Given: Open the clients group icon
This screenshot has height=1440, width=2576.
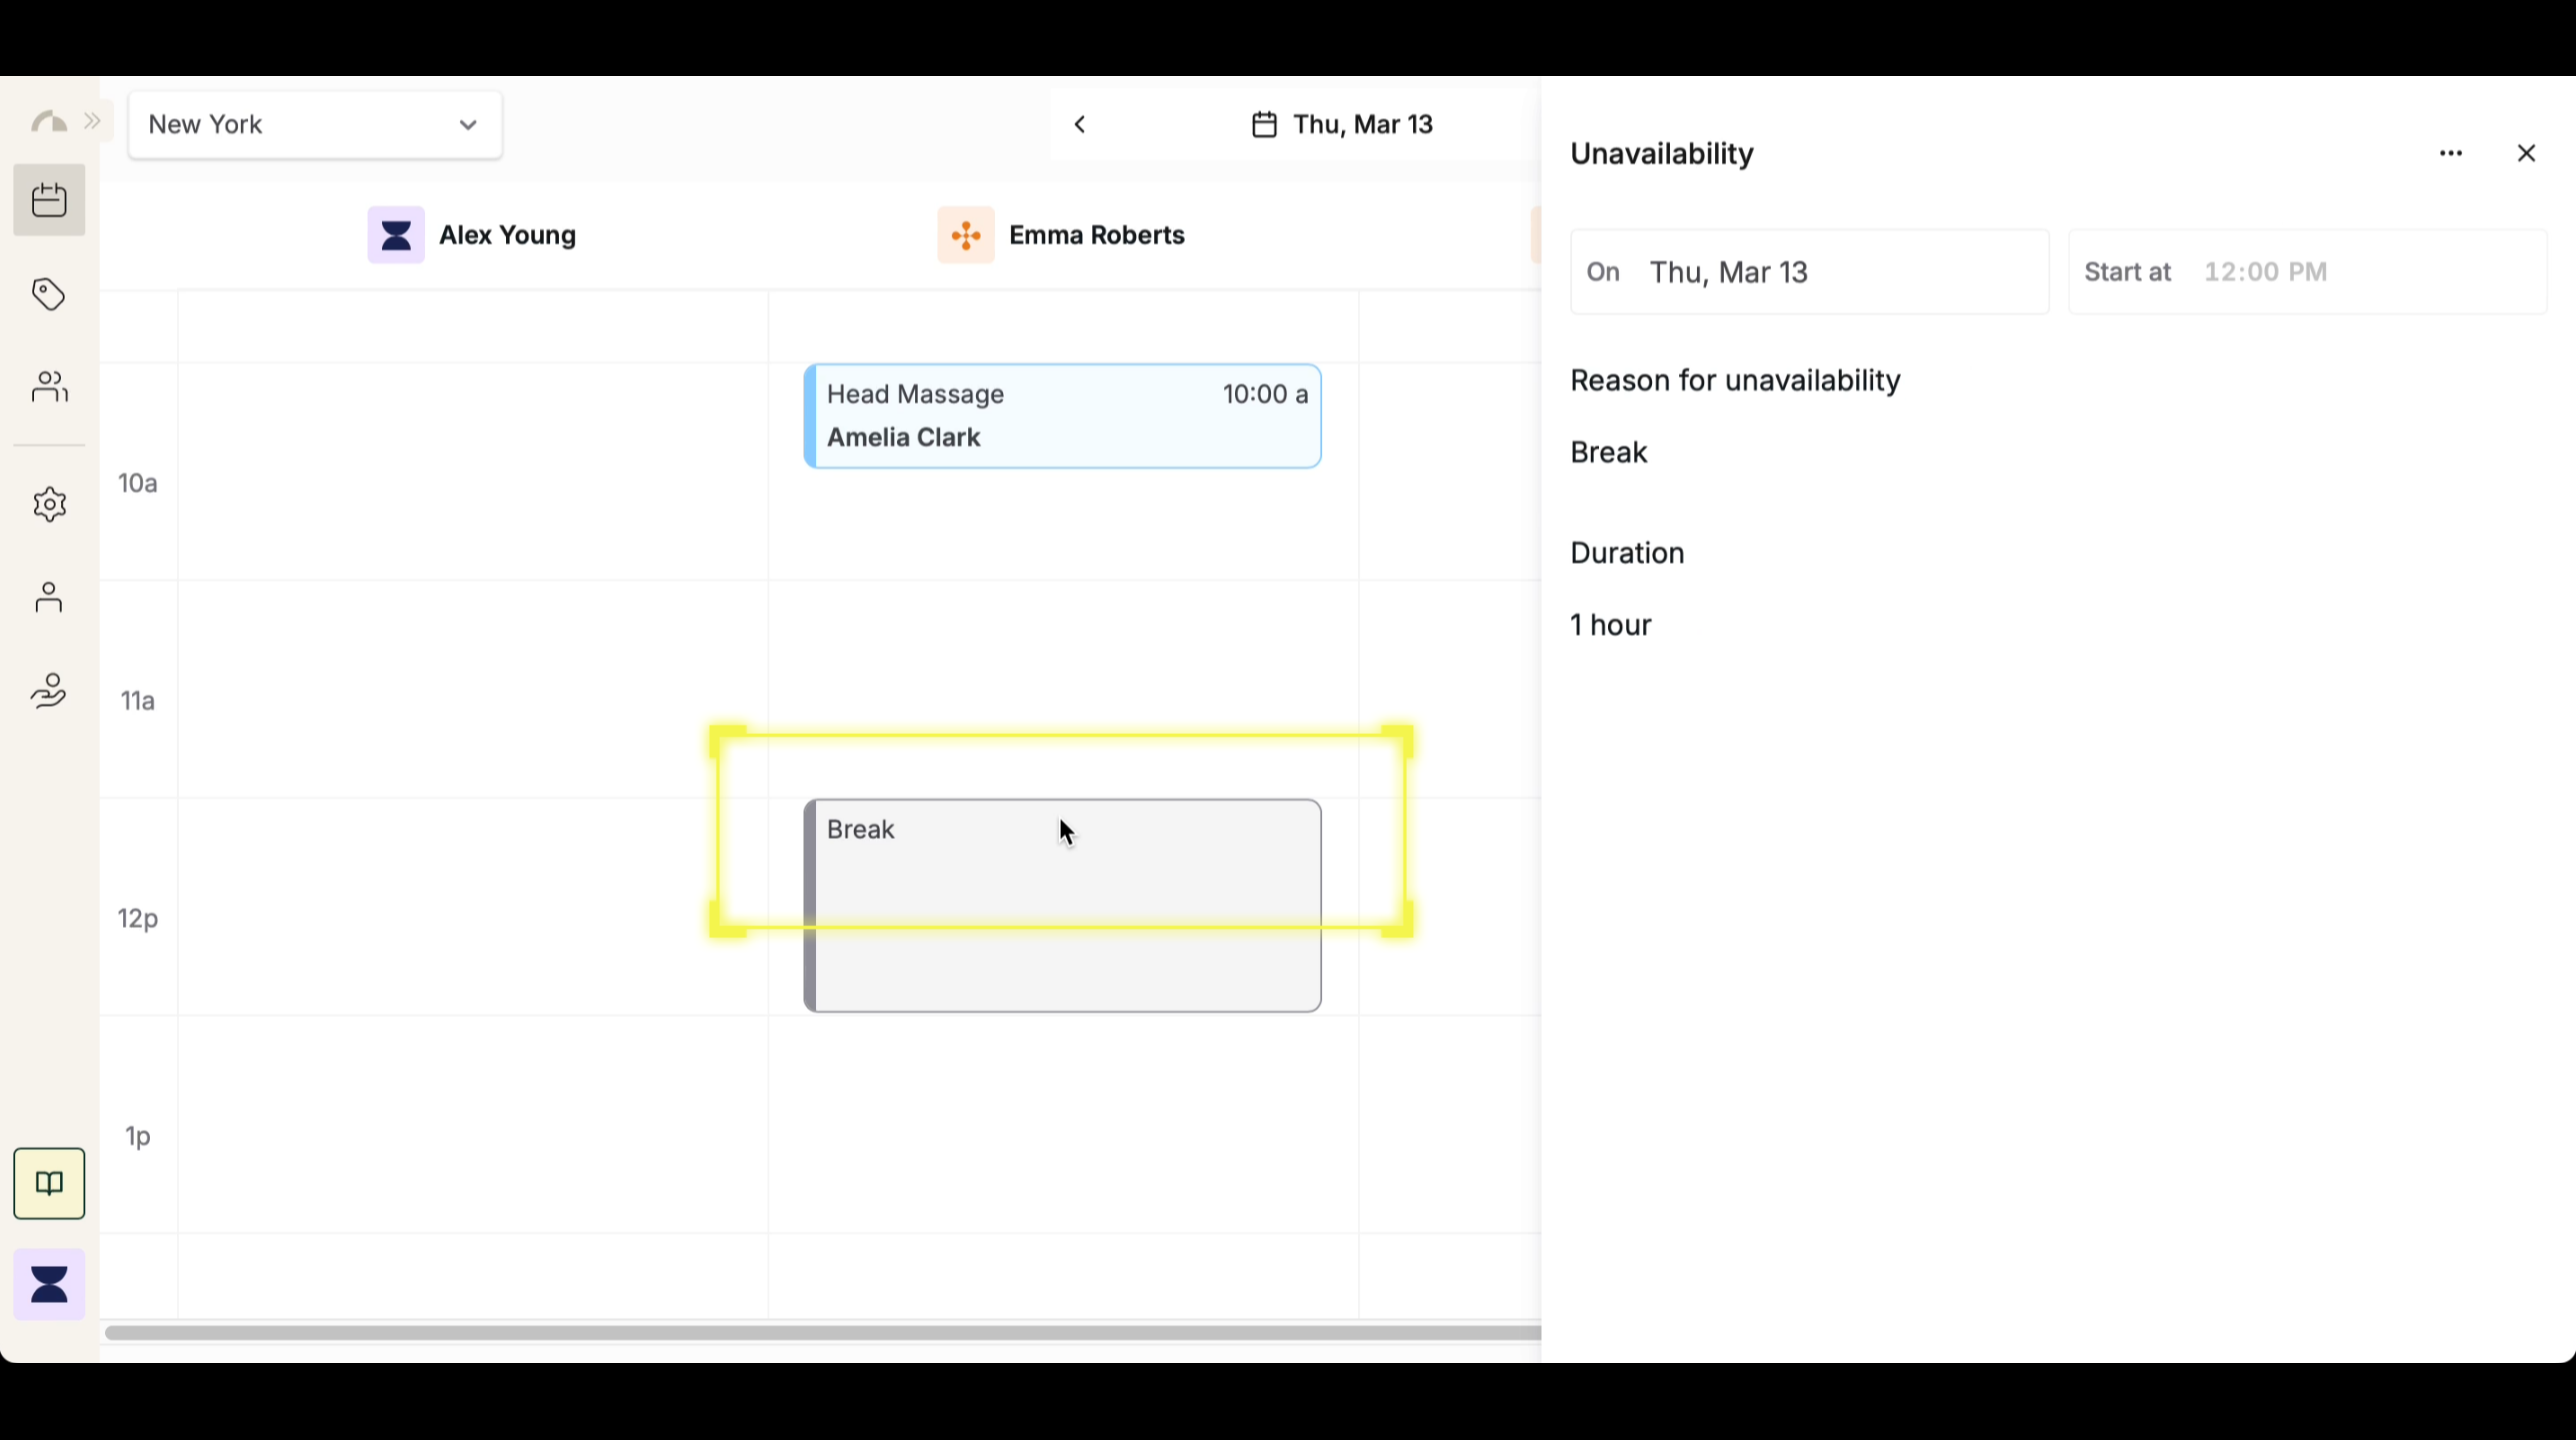Looking at the screenshot, I should pyautogui.click(x=49, y=387).
